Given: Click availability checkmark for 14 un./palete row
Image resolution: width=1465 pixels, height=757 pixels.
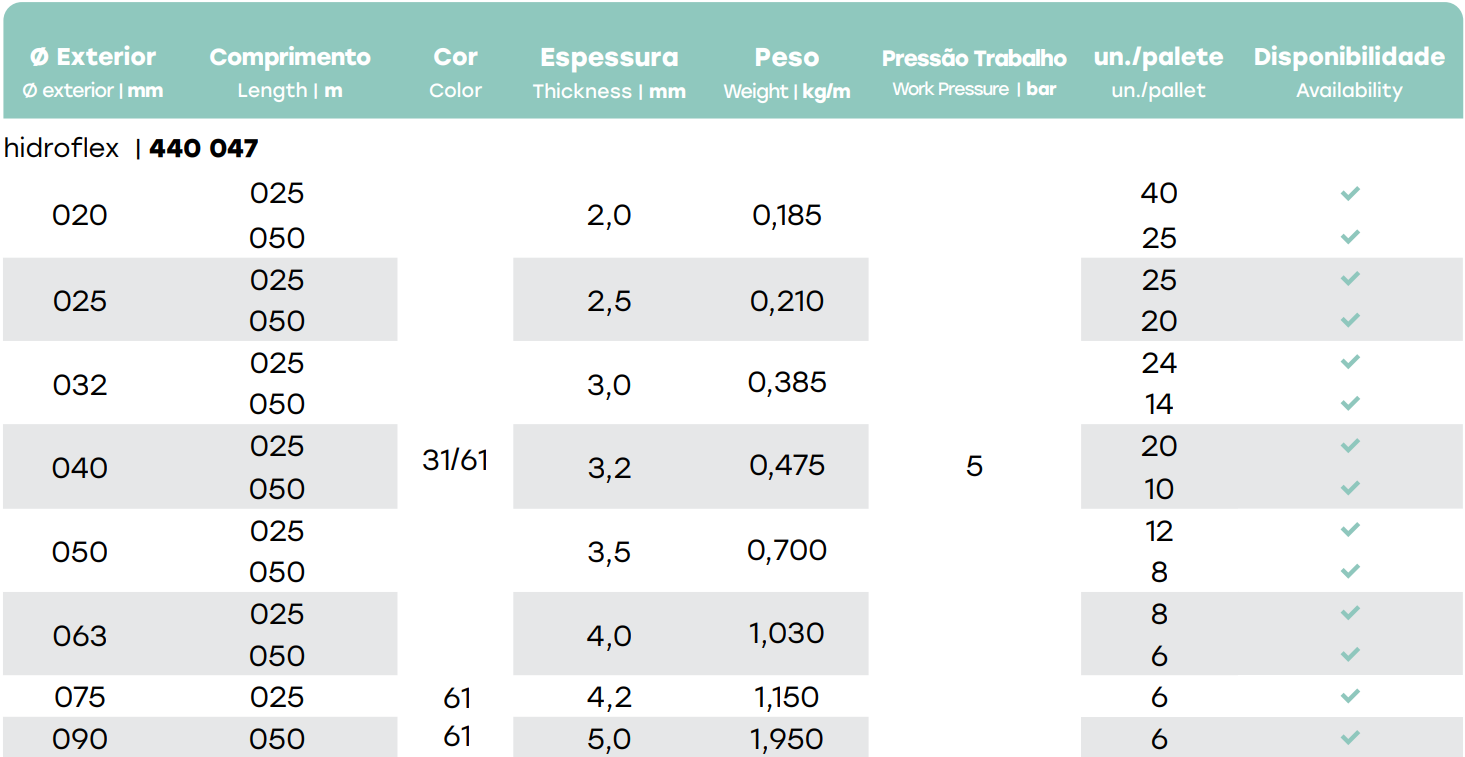Looking at the screenshot, I should pyautogui.click(x=1350, y=403).
